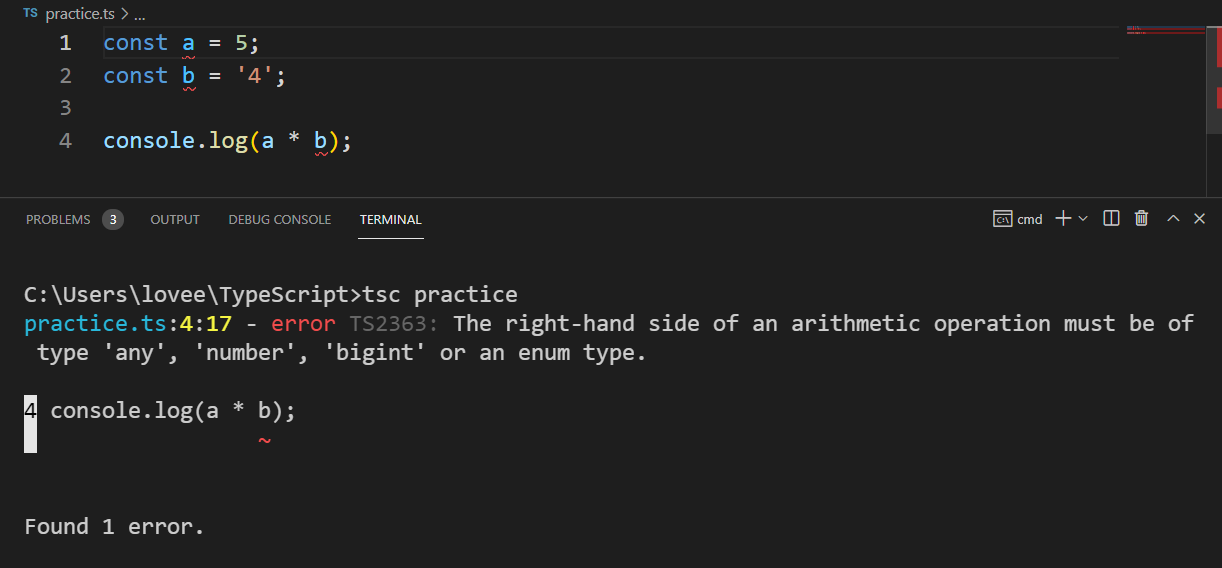Switch to the DEBUG CONSOLE tab
The image size is (1222, 568).
click(x=280, y=219)
